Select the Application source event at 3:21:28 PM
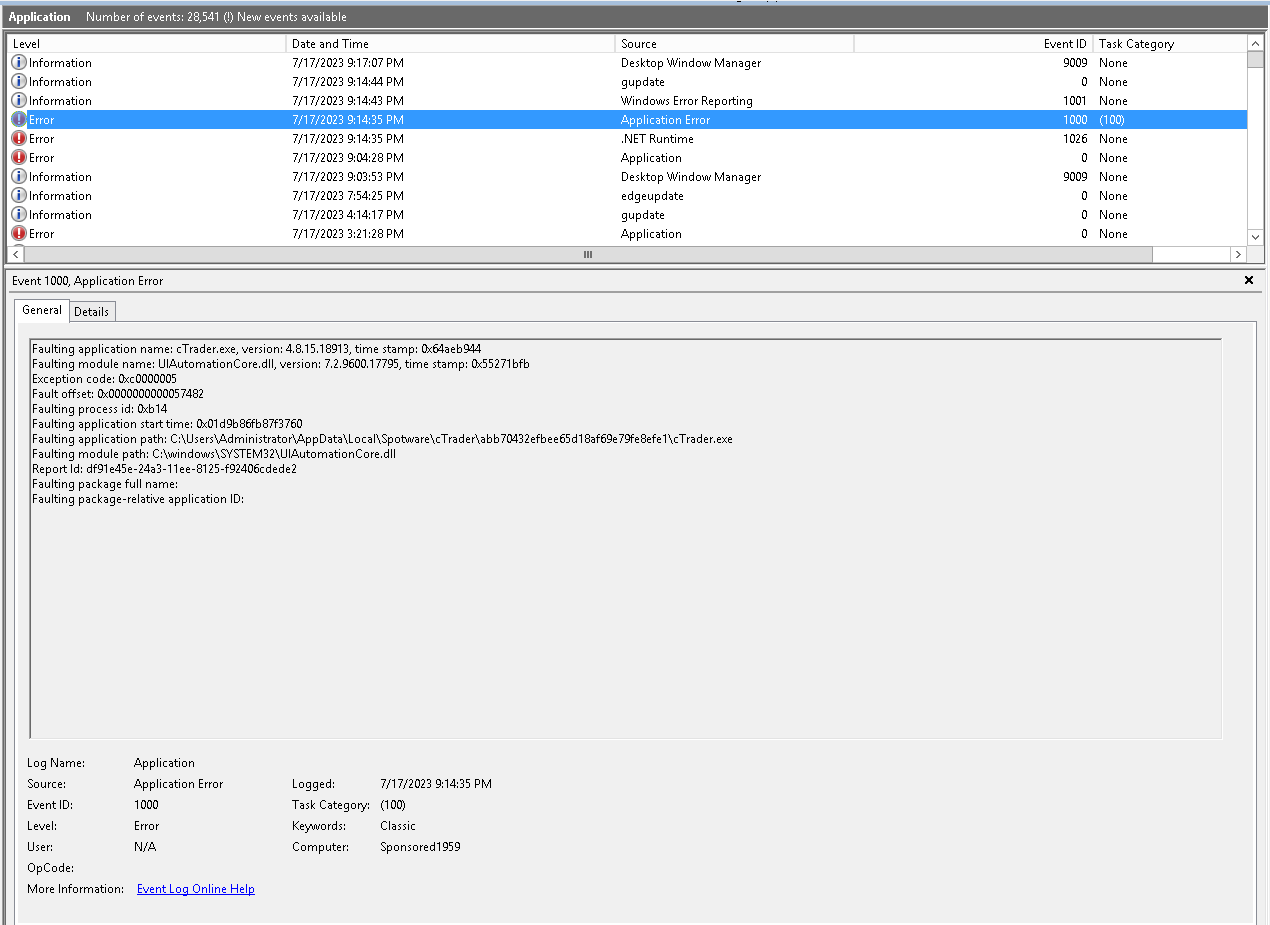The width and height of the screenshot is (1270, 925). (627, 234)
